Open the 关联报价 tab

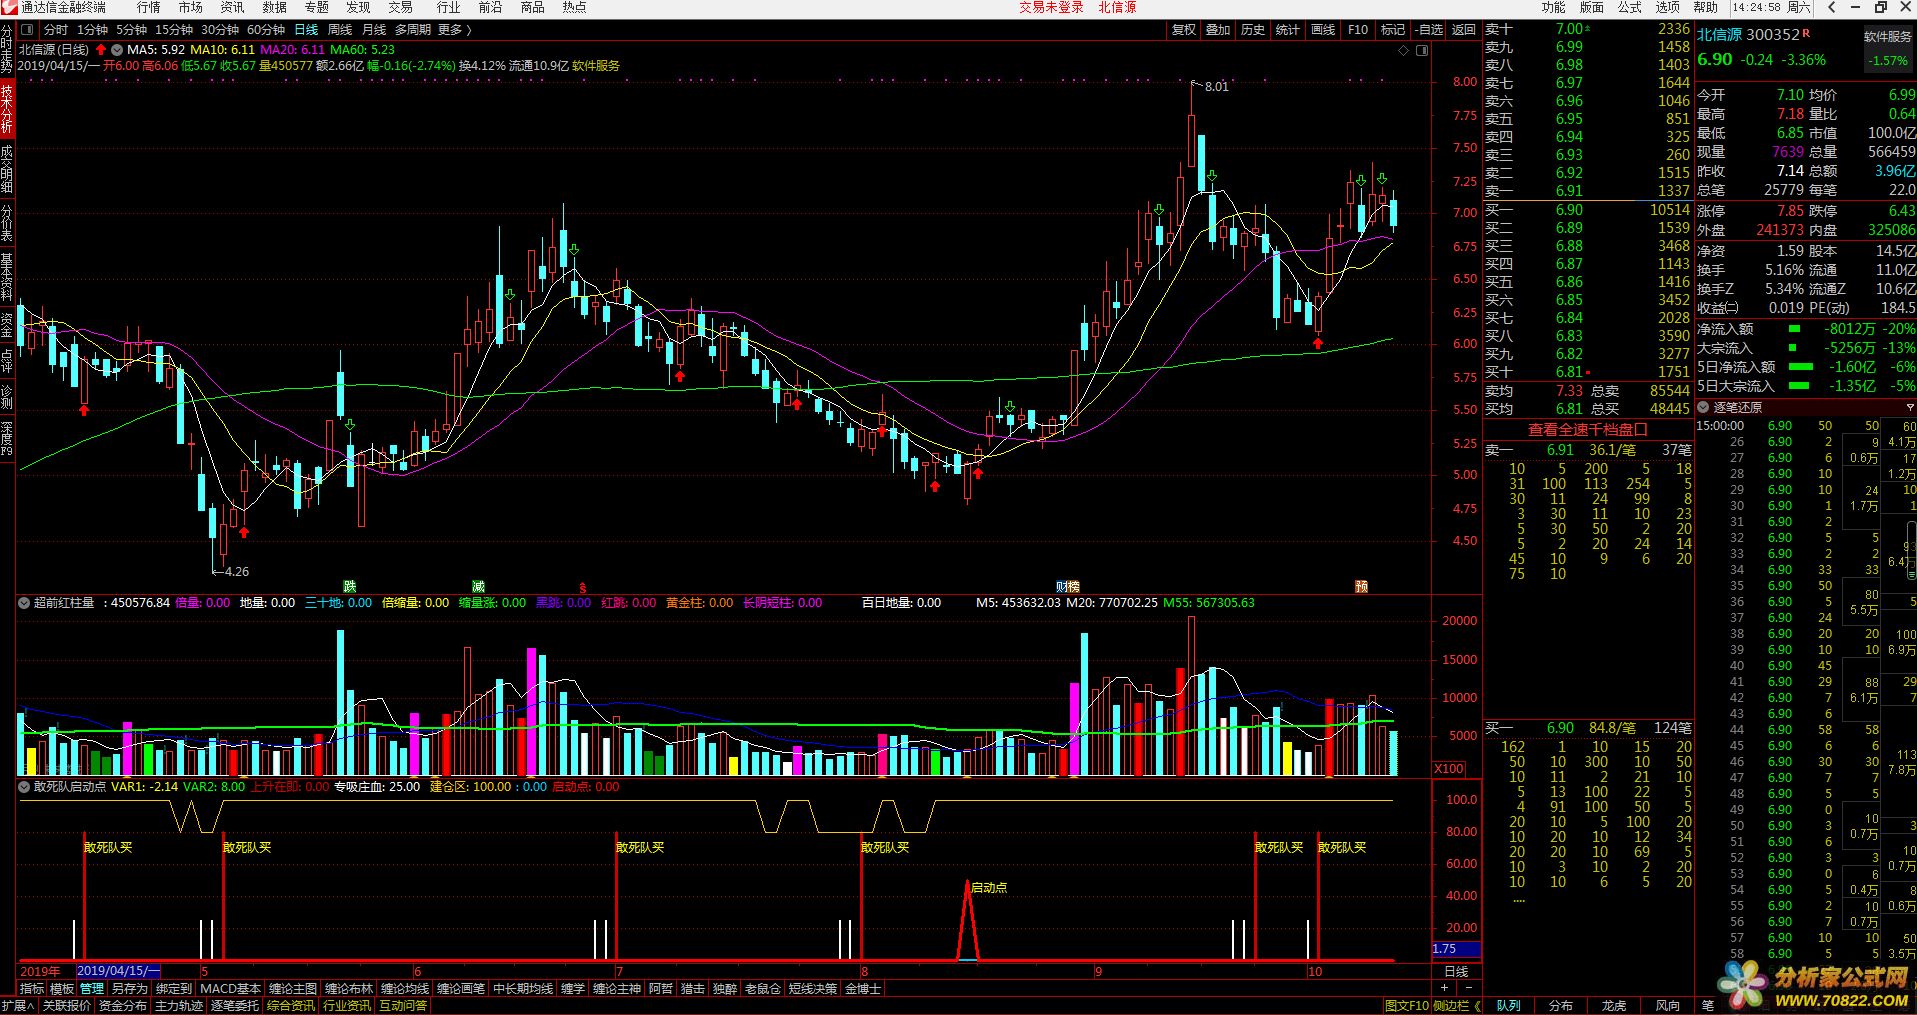coord(67,1006)
